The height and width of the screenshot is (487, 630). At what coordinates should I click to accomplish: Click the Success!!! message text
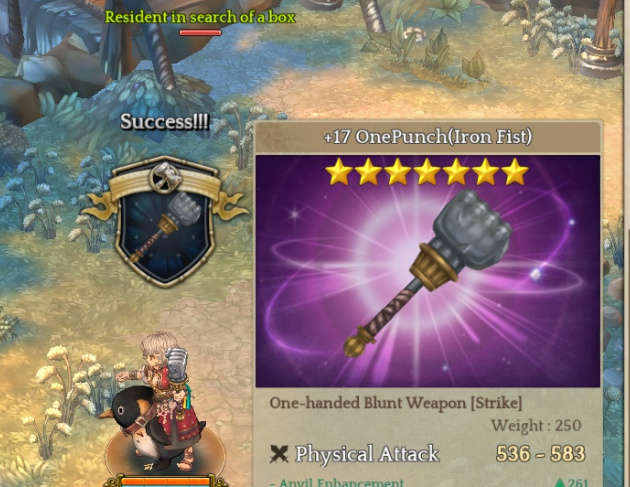(x=165, y=121)
